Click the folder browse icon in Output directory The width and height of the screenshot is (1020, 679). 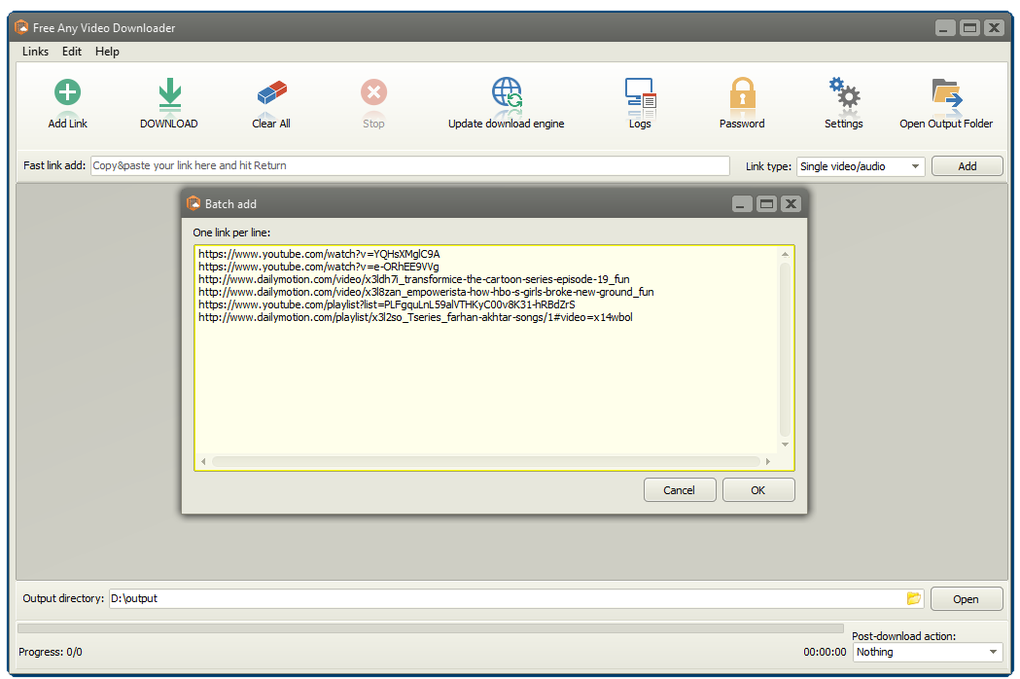(x=914, y=598)
